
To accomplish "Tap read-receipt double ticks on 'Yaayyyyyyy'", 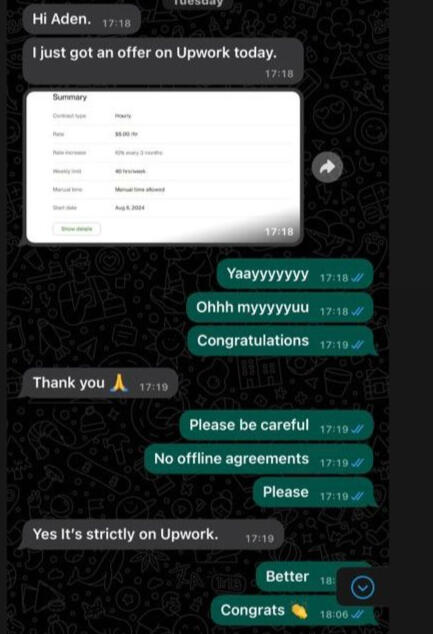I will coord(357,278).
